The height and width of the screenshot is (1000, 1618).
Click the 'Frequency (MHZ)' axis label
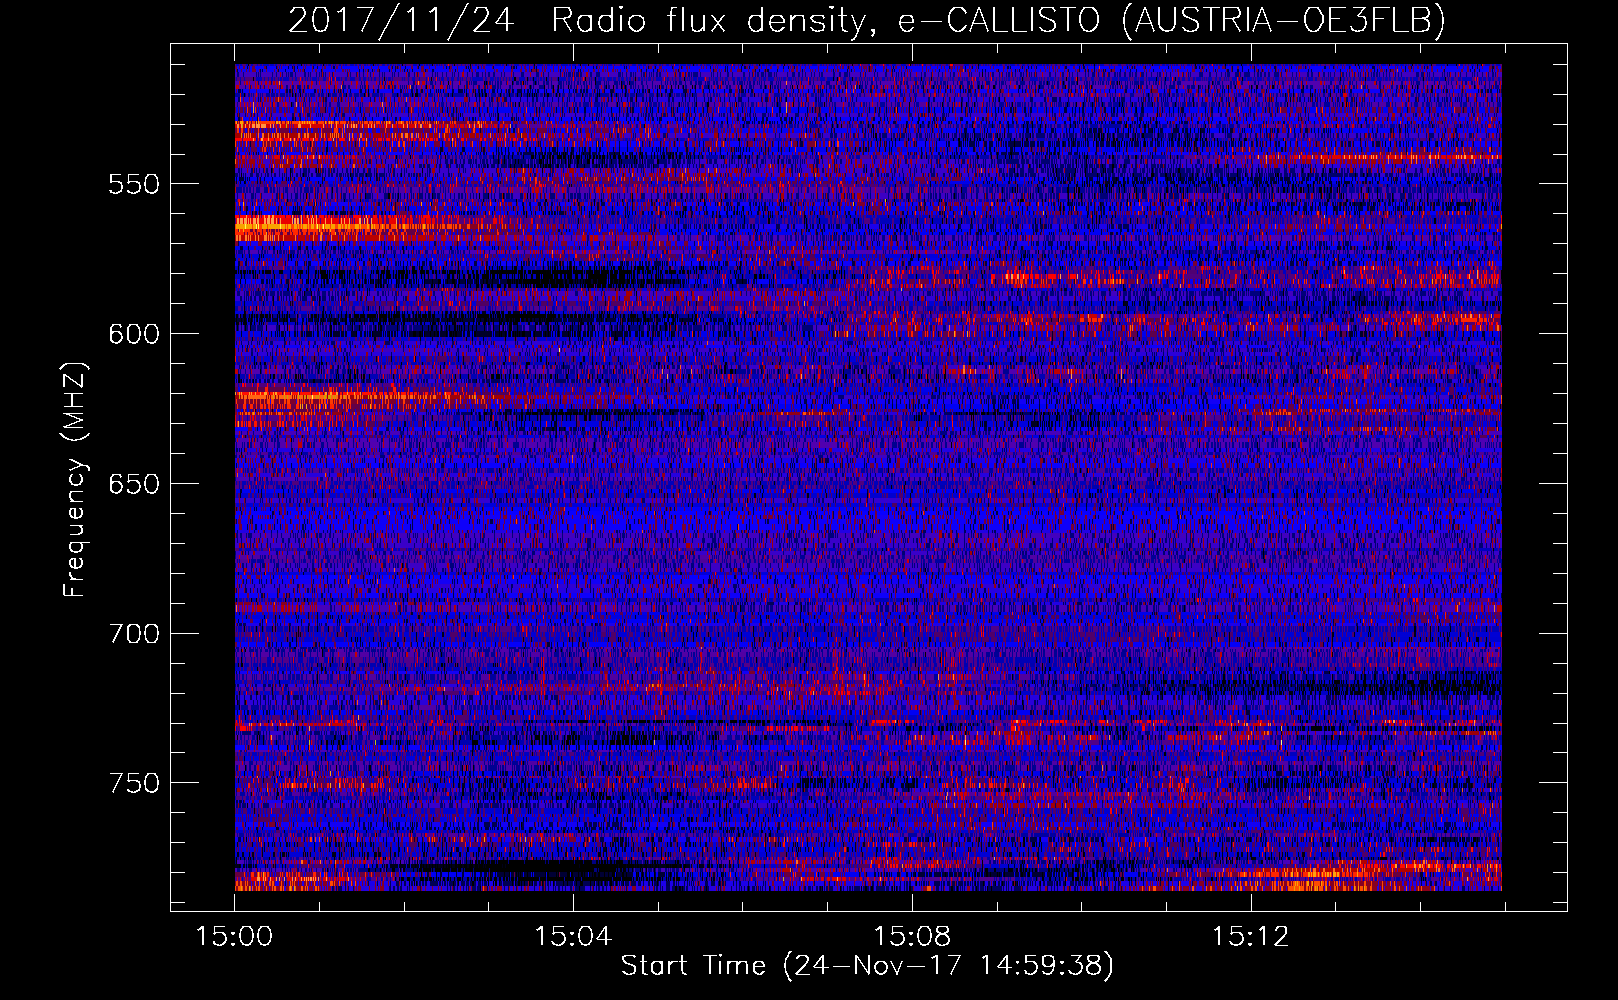(75, 479)
